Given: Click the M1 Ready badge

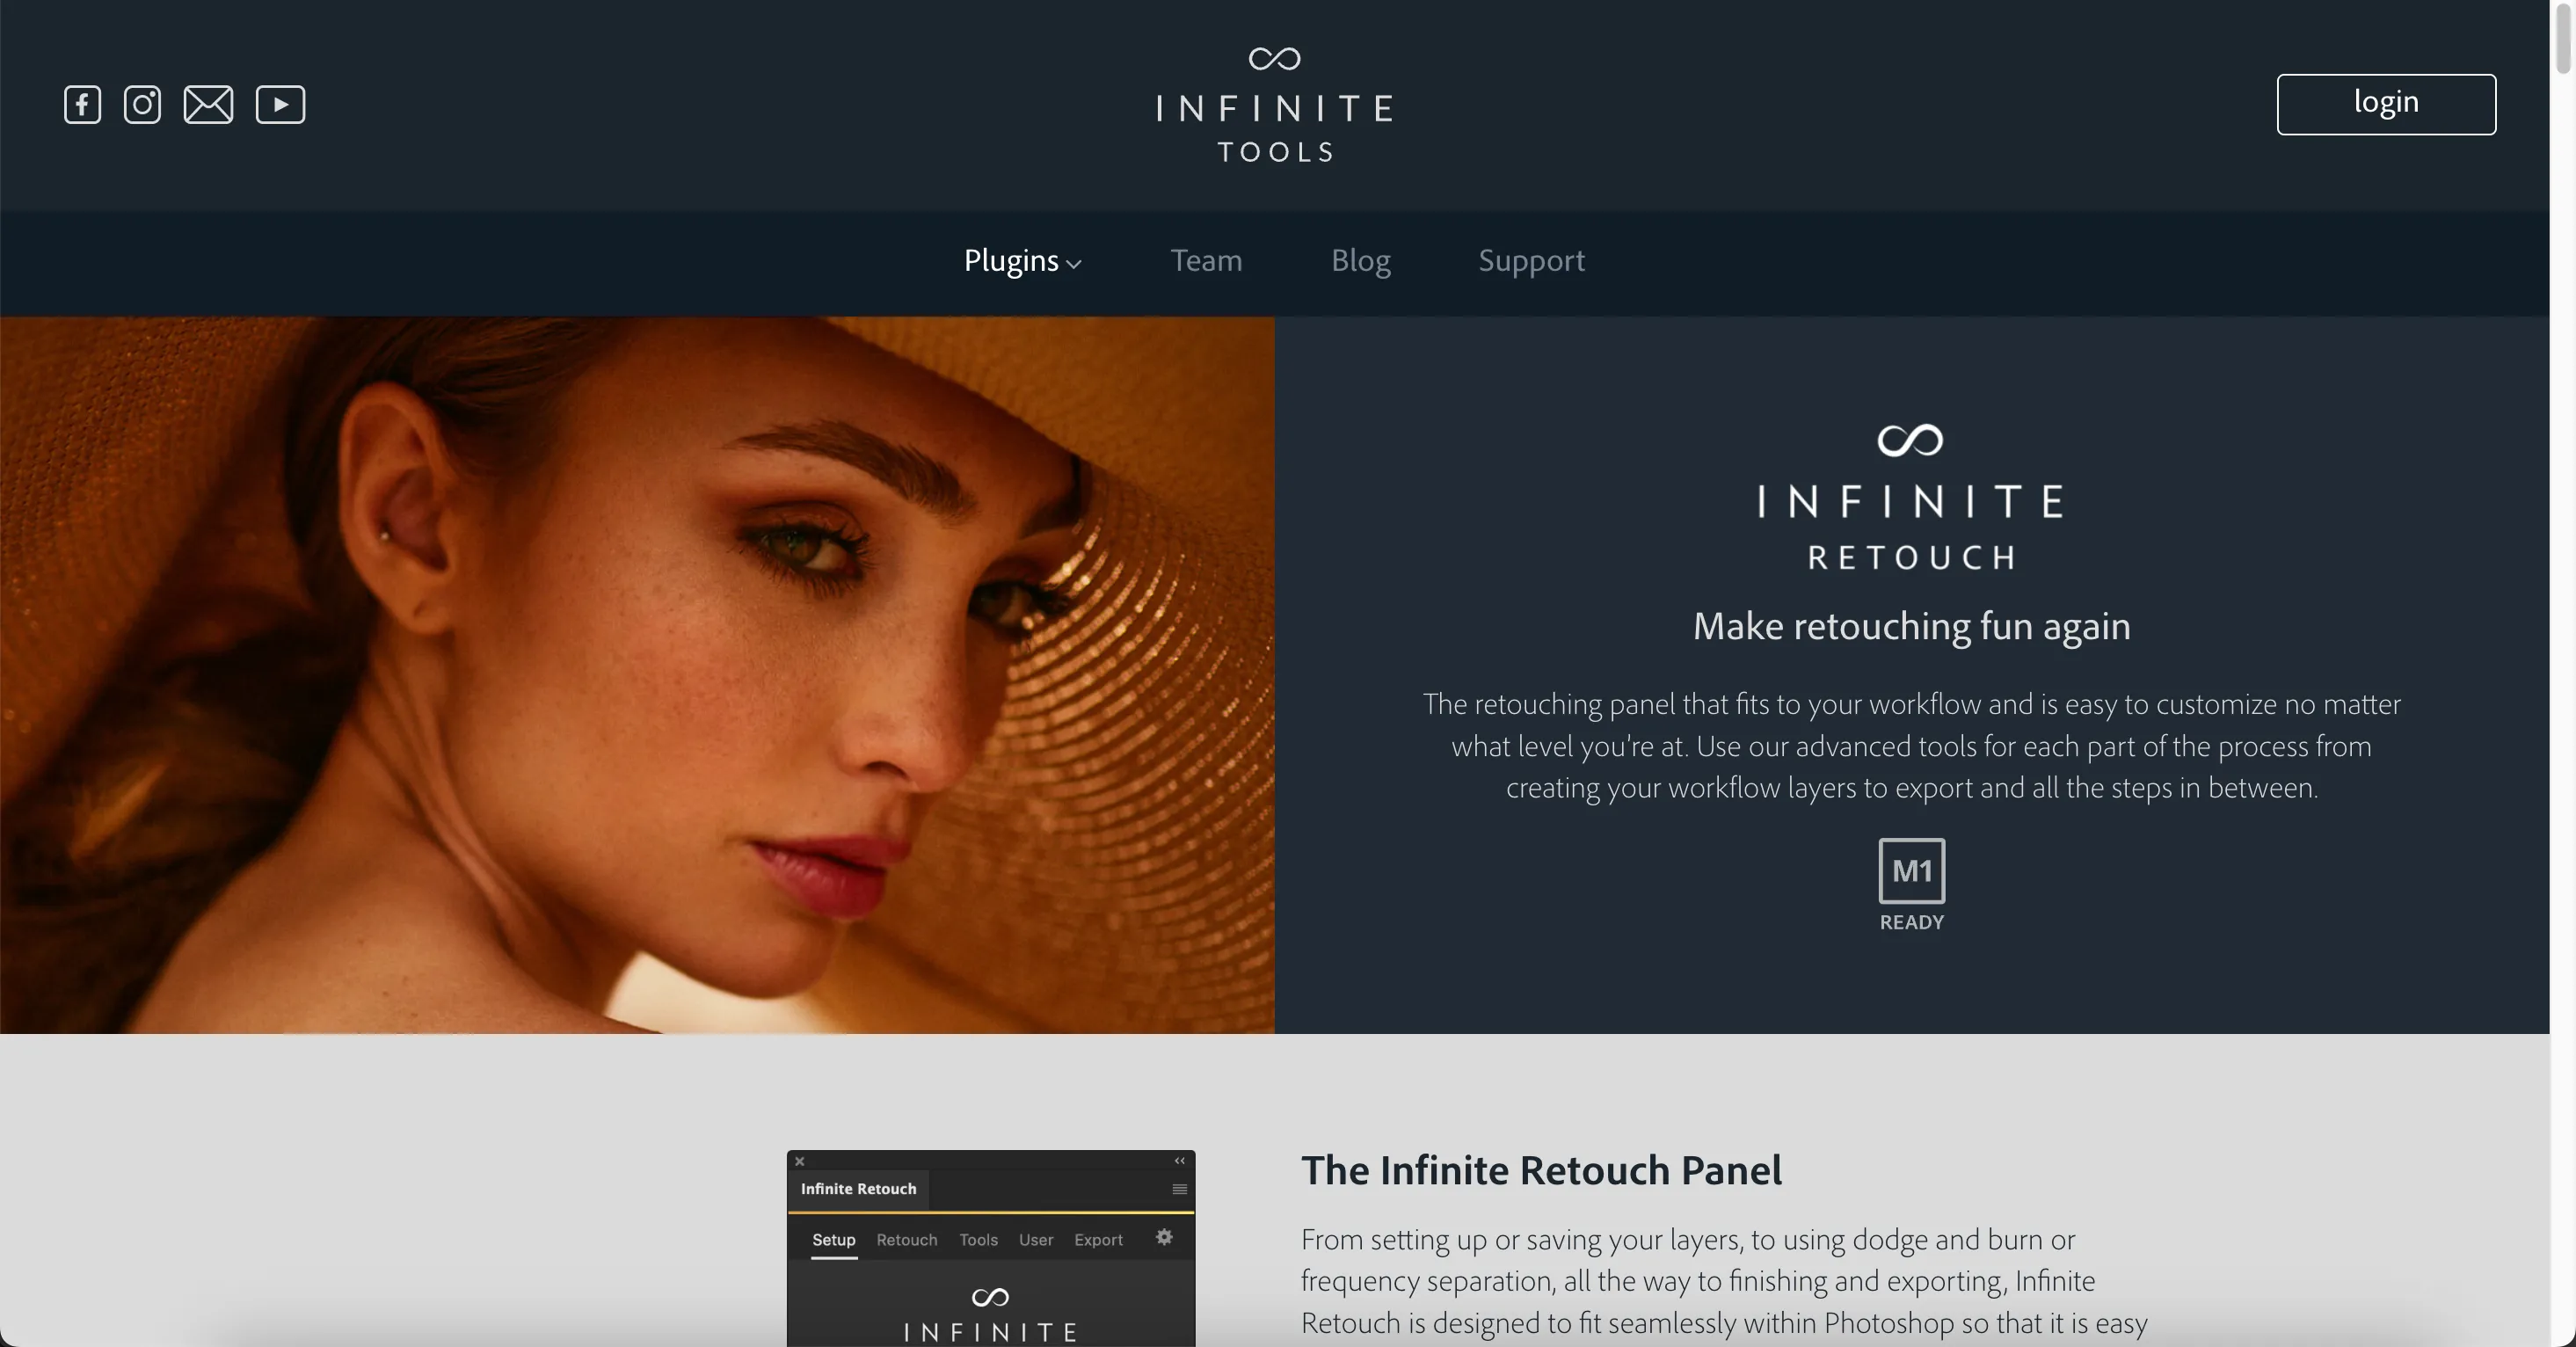Looking at the screenshot, I should (1911, 885).
